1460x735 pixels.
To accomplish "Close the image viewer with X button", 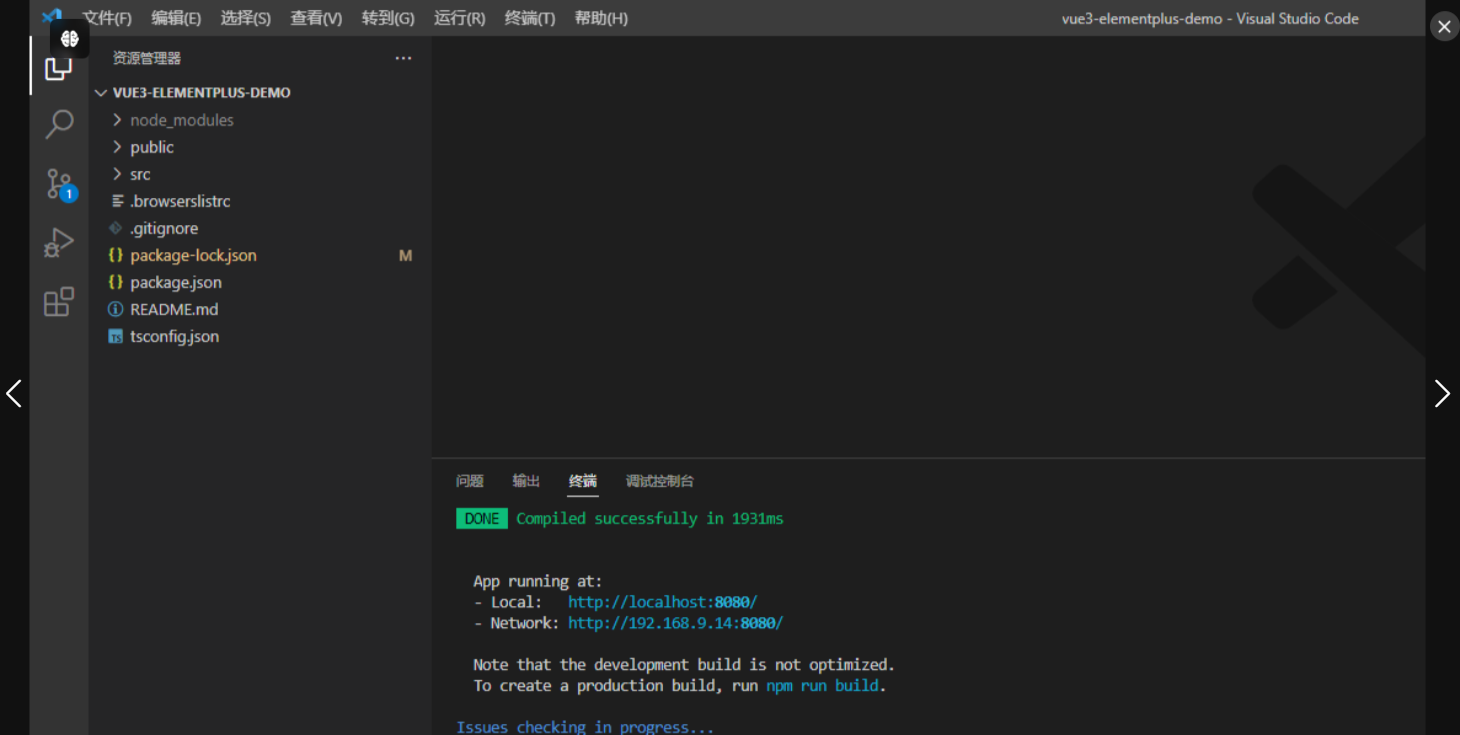I will (x=1444, y=27).
